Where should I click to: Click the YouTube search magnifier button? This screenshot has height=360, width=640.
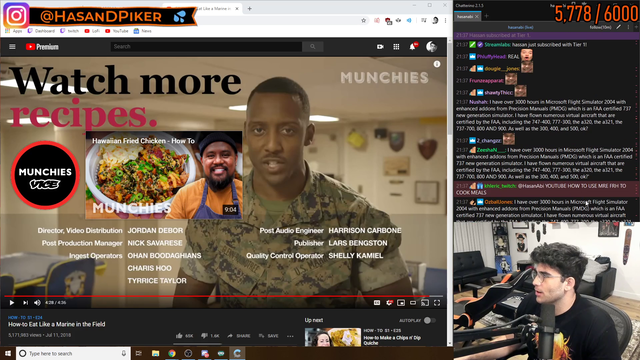(x=313, y=47)
